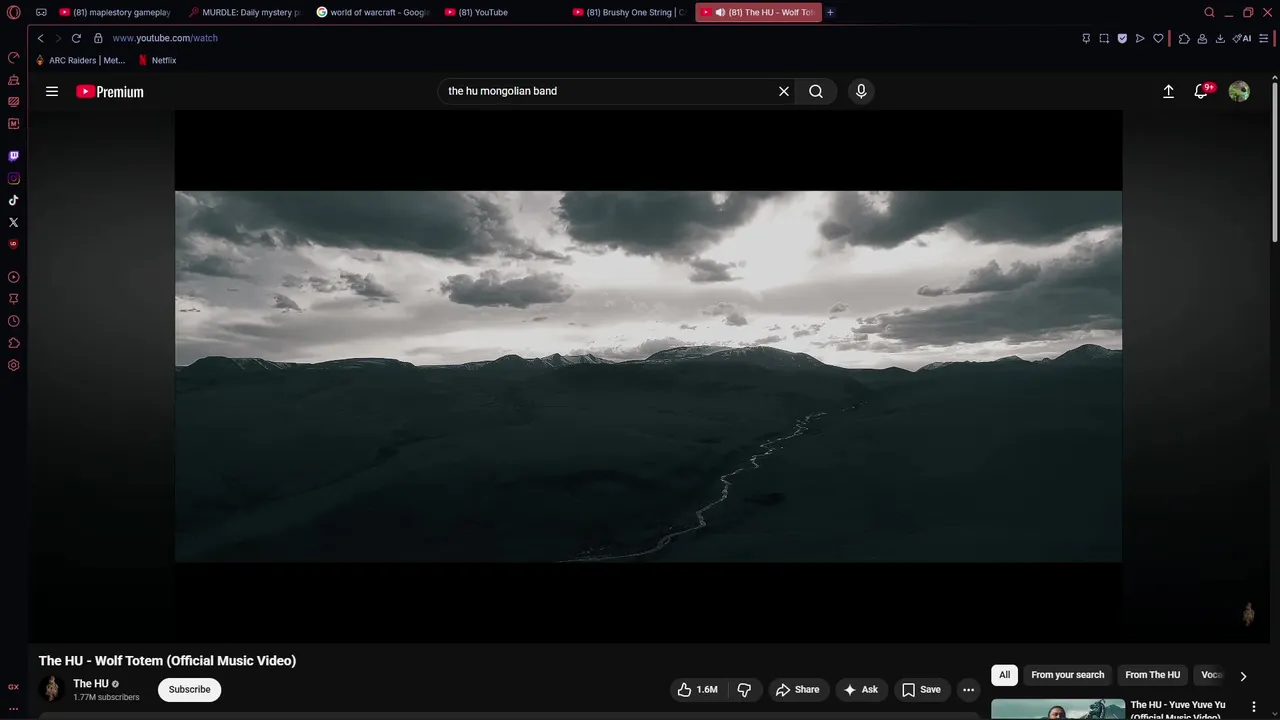Add page to bookmarks with heart icon
The image size is (1280, 720).
tap(1158, 38)
